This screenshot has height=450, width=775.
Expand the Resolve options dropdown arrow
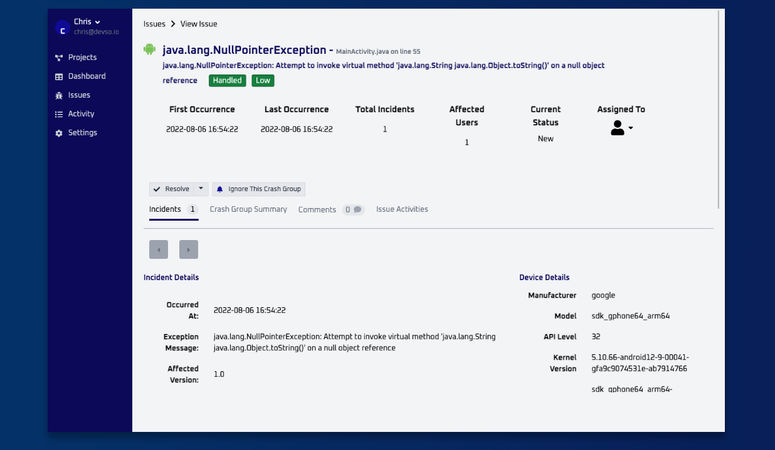[x=201, y=188]
